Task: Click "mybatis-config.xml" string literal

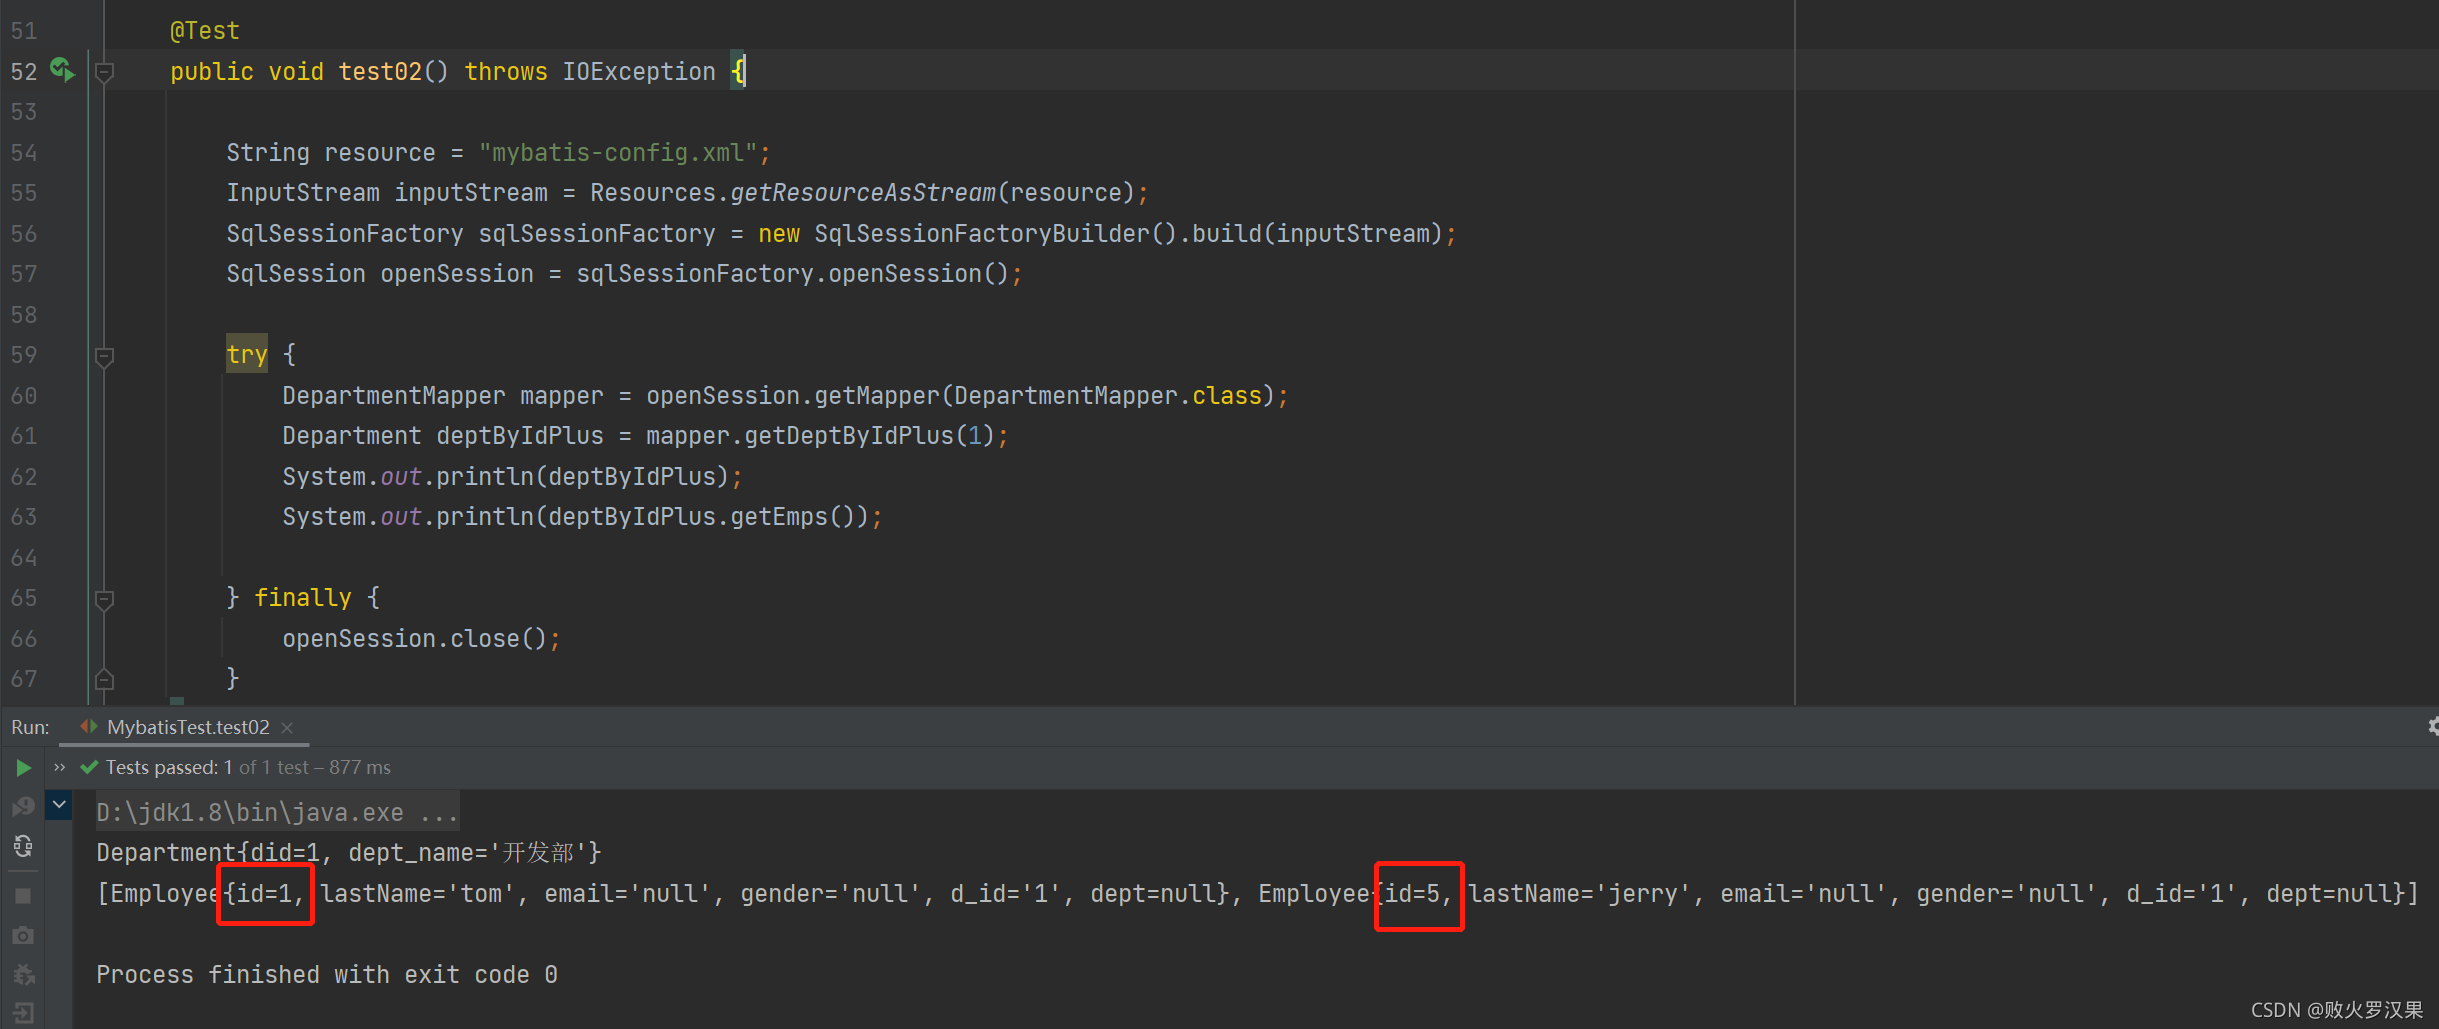Action: click(x=618, y=153)
